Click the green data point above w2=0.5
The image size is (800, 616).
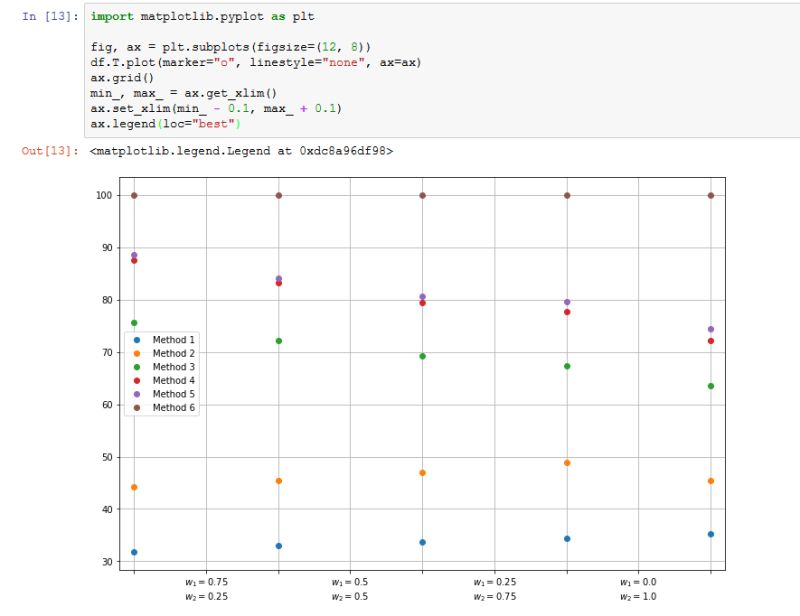pos(276,339)
